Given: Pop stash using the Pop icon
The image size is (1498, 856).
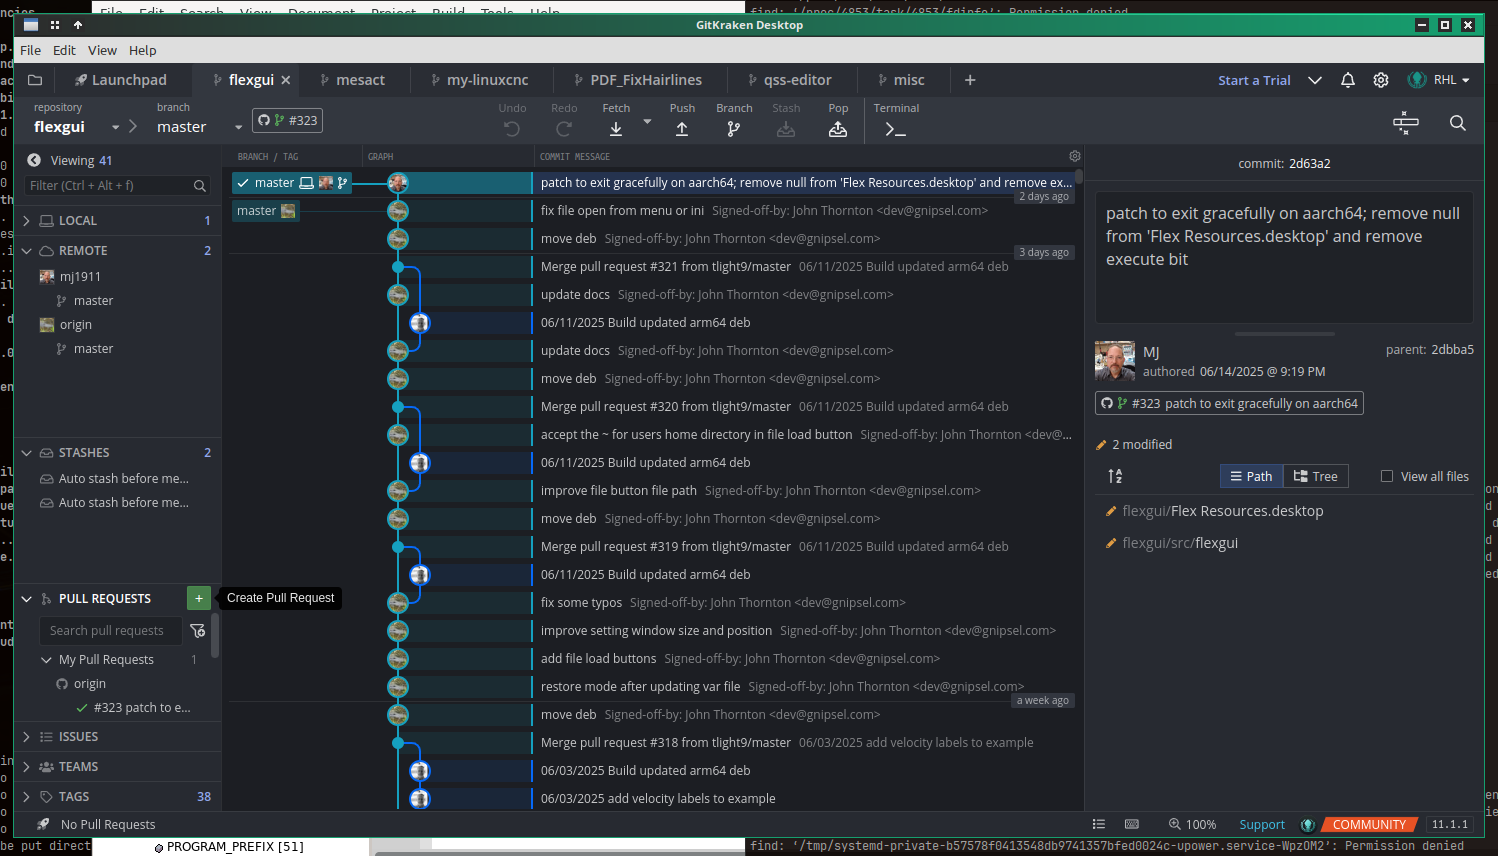Looking at the screenshot, I should (x=838, y=129).
